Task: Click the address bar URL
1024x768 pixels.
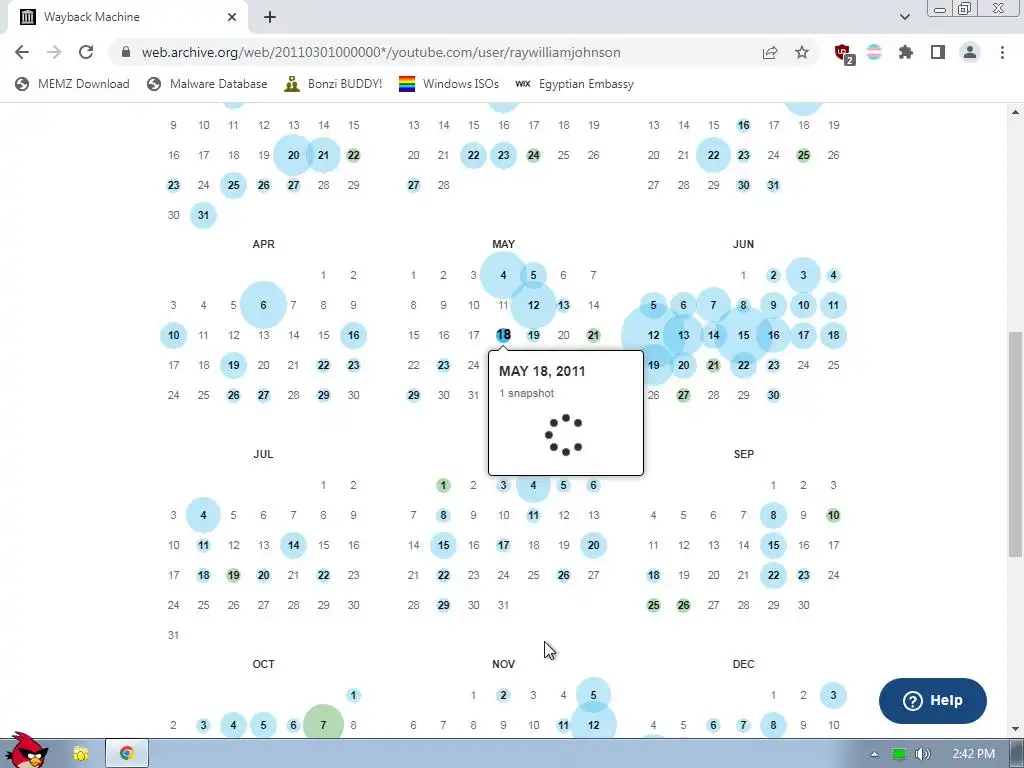Action: click(x=381, y=52)
